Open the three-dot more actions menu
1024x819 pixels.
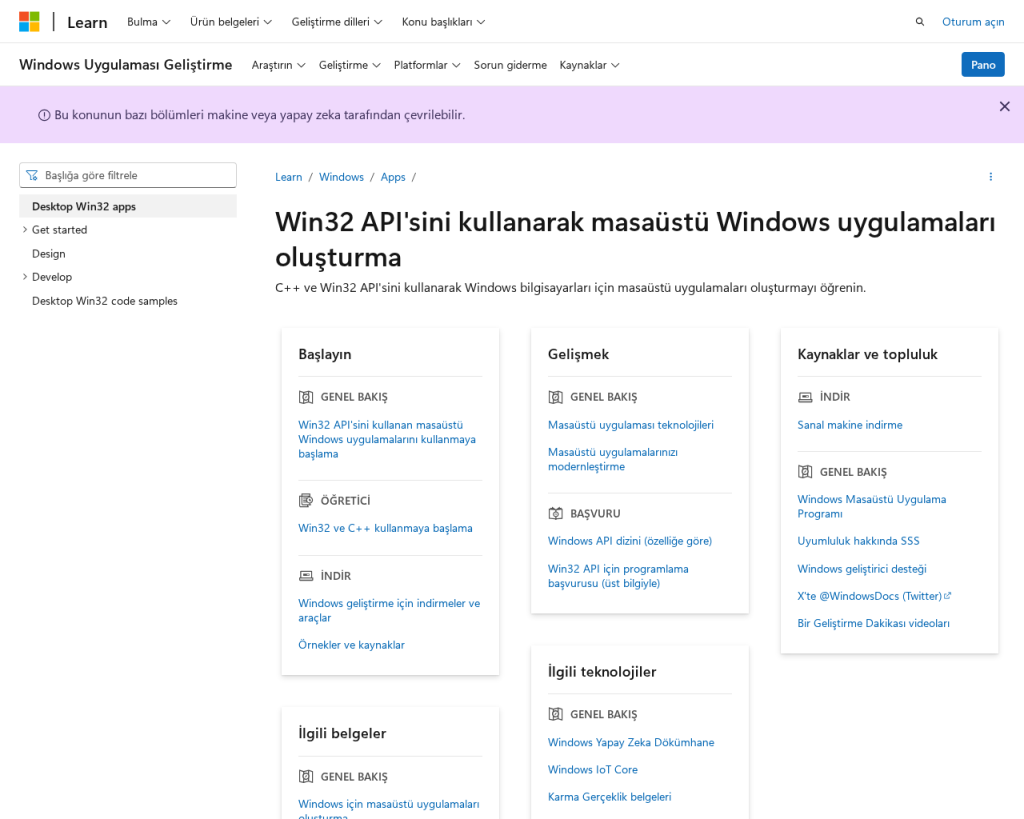point(991,177)
